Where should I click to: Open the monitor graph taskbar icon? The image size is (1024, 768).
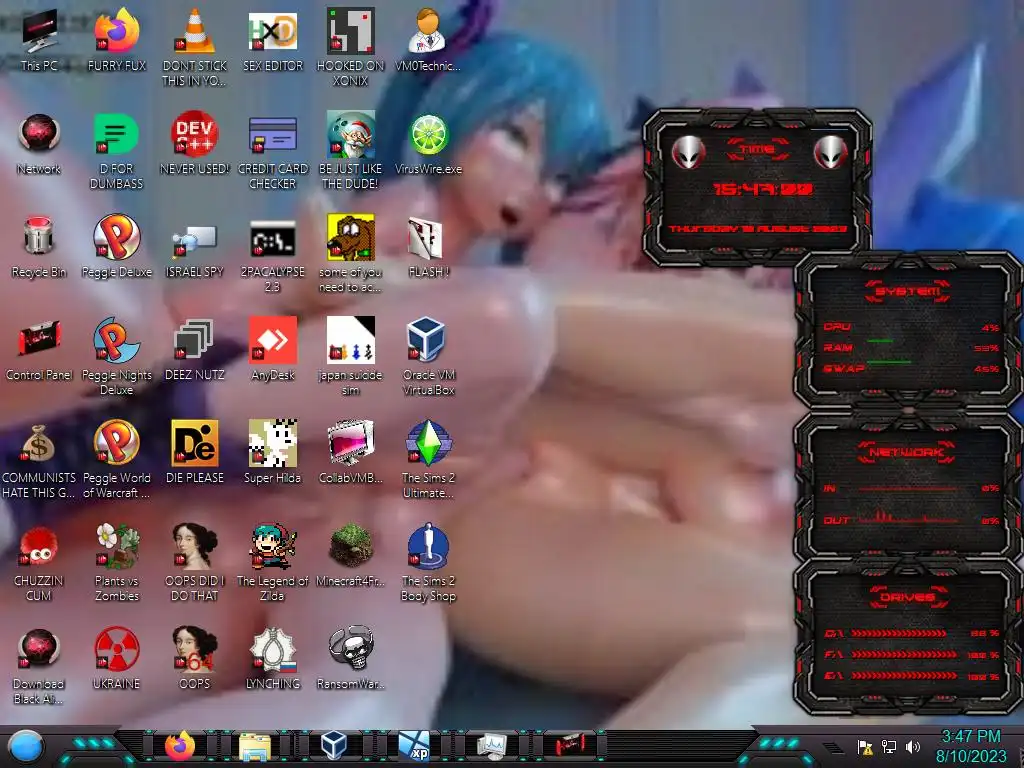pos(492,746)
